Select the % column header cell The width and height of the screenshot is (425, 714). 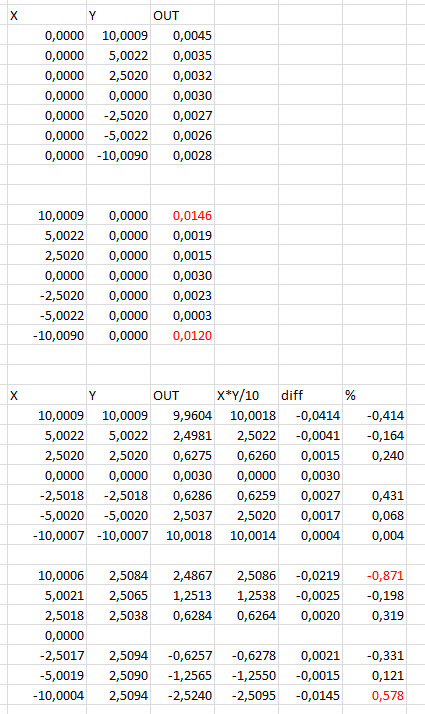[x=374, y=395]
